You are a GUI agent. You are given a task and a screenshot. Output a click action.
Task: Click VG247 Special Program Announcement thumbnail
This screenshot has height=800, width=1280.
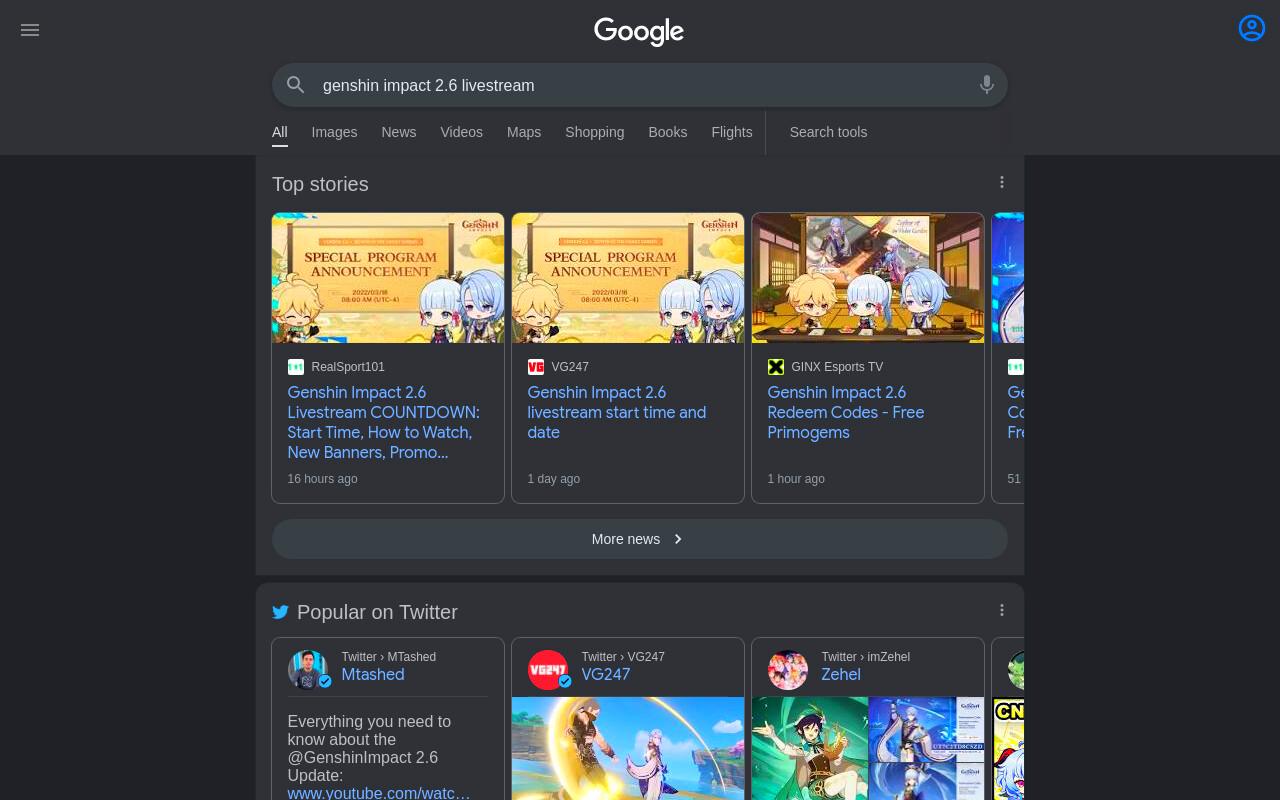coord(628,278)
